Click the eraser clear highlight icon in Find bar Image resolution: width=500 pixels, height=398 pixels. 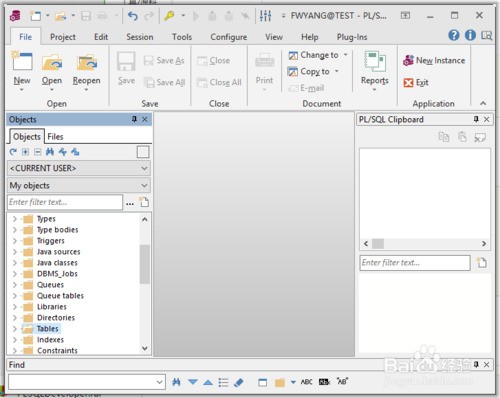click(239, 382)
